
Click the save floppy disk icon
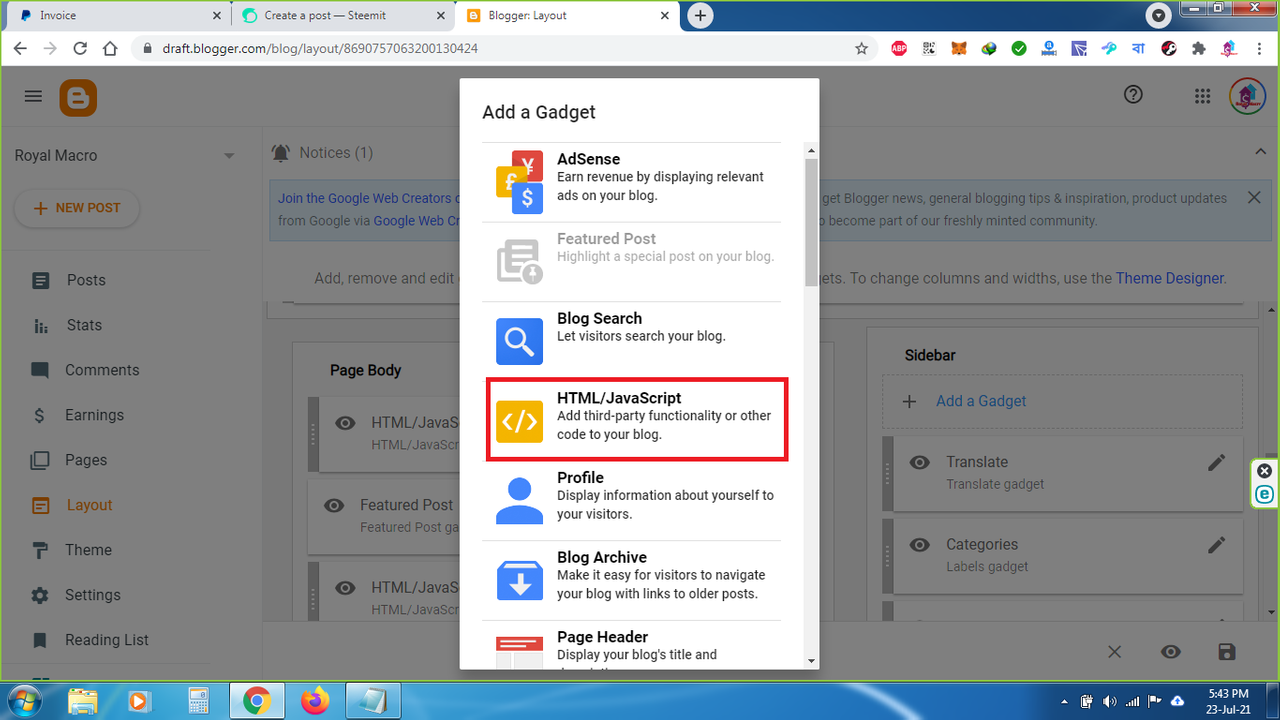1227,652
